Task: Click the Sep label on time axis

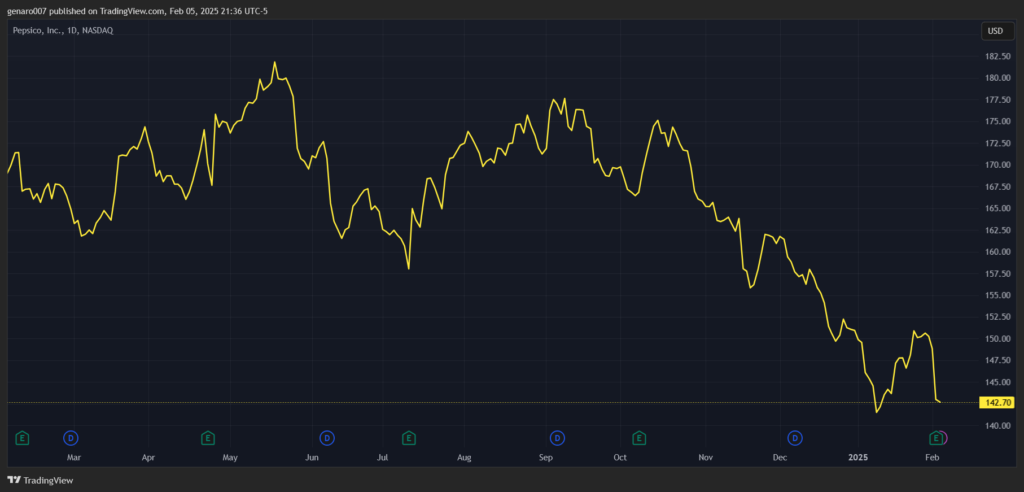Action: [546, 457]
